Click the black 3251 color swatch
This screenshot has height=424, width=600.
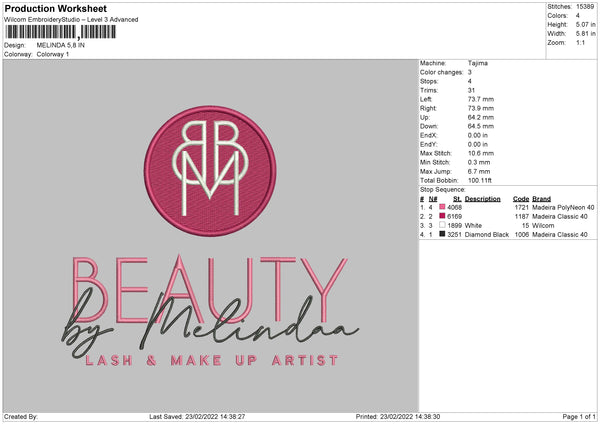(x=442, y=234)
